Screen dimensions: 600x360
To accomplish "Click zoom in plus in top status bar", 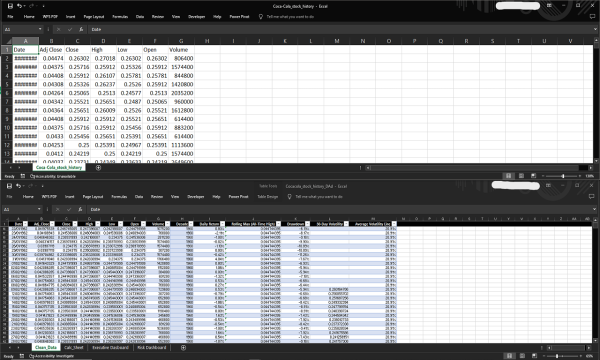I will [x=580, y=176].
